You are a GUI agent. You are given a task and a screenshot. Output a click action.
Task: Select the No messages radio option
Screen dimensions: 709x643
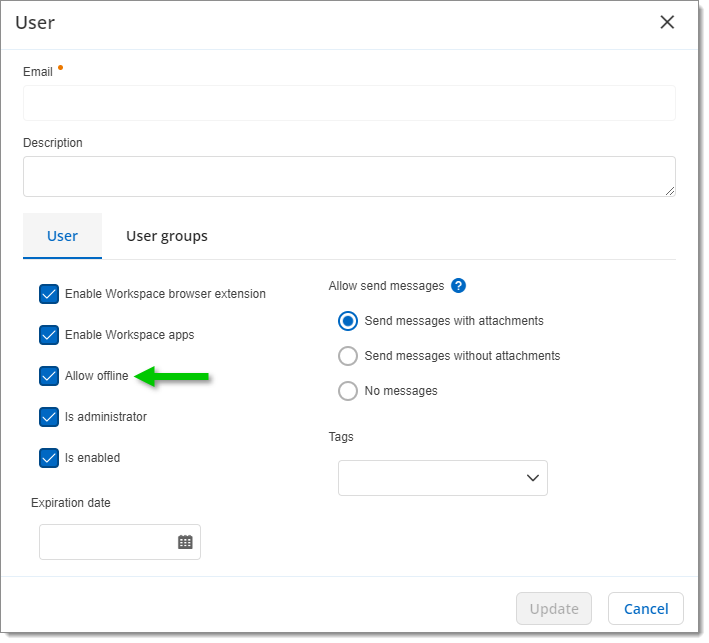(348, 391)
